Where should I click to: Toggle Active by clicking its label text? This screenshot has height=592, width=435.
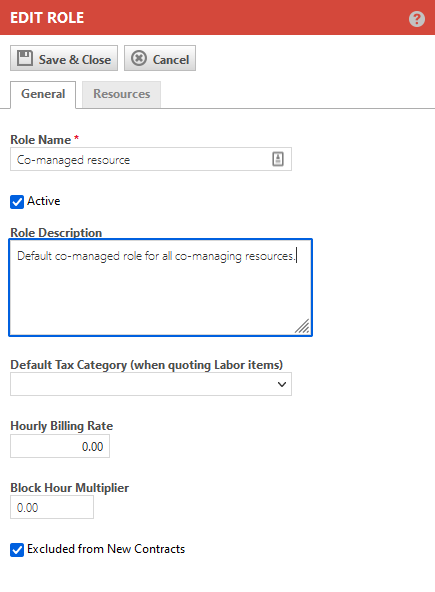pos(44,201)
